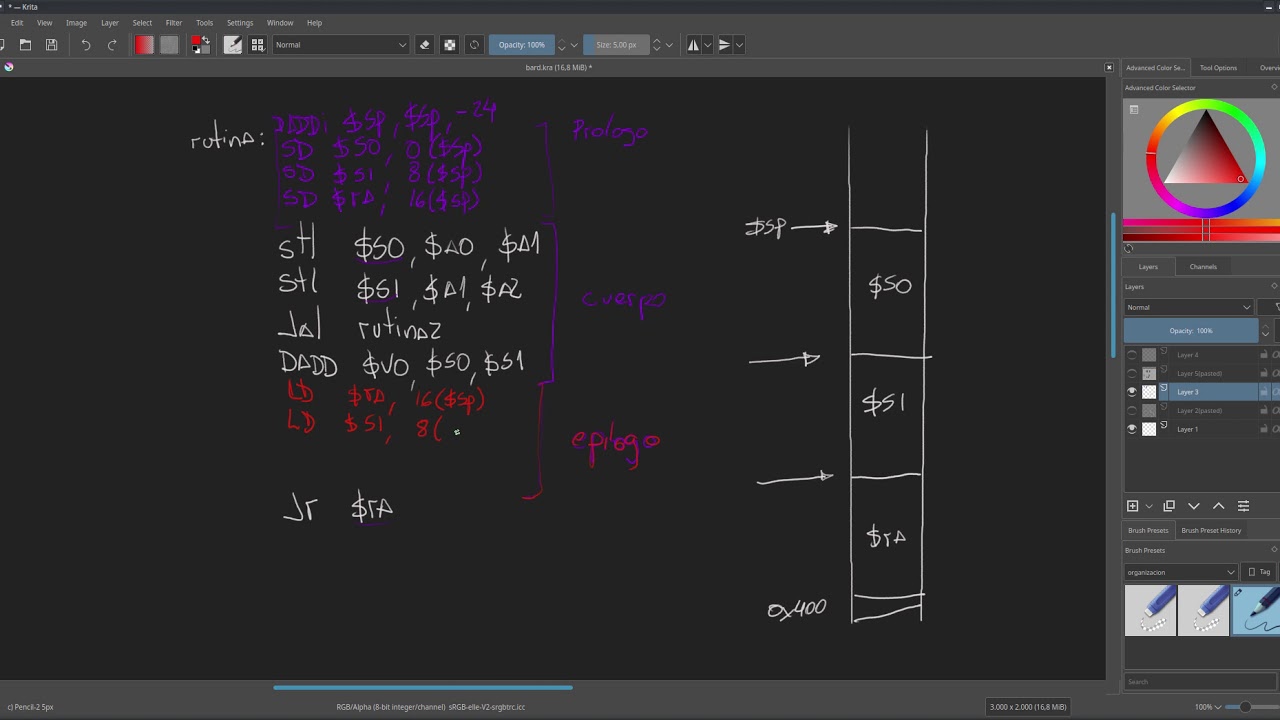Adjust the brush Opacity 100% slider
The height and width of the screenshot is (720, 1280).
pos(522,44)
